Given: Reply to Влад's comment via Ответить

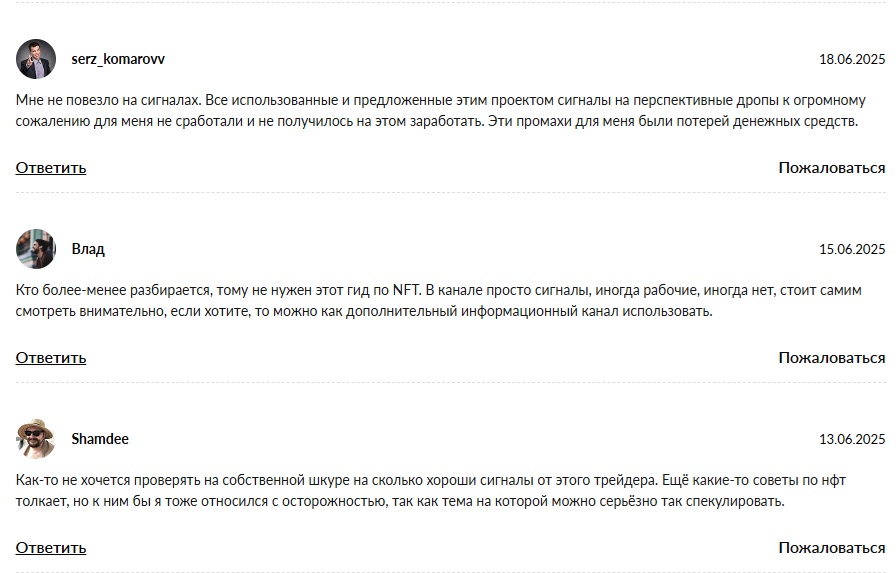Looking at the screenshot, I should 51,358.
